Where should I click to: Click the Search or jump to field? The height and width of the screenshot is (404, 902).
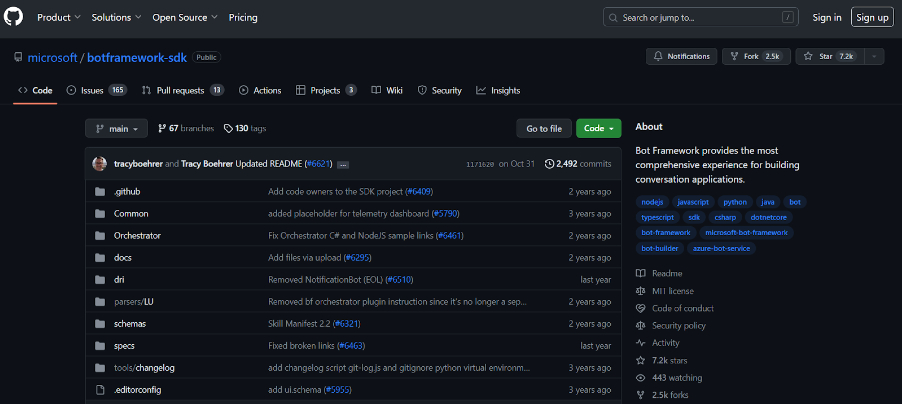pyautogui.click(x=701, y=17)
